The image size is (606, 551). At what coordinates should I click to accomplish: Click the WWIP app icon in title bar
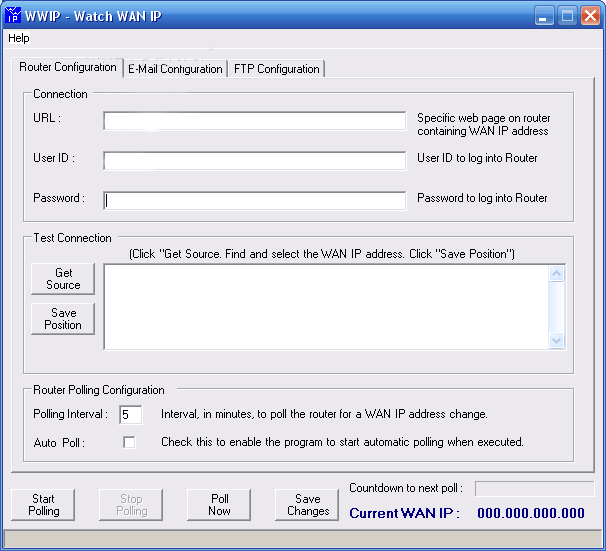13,15
